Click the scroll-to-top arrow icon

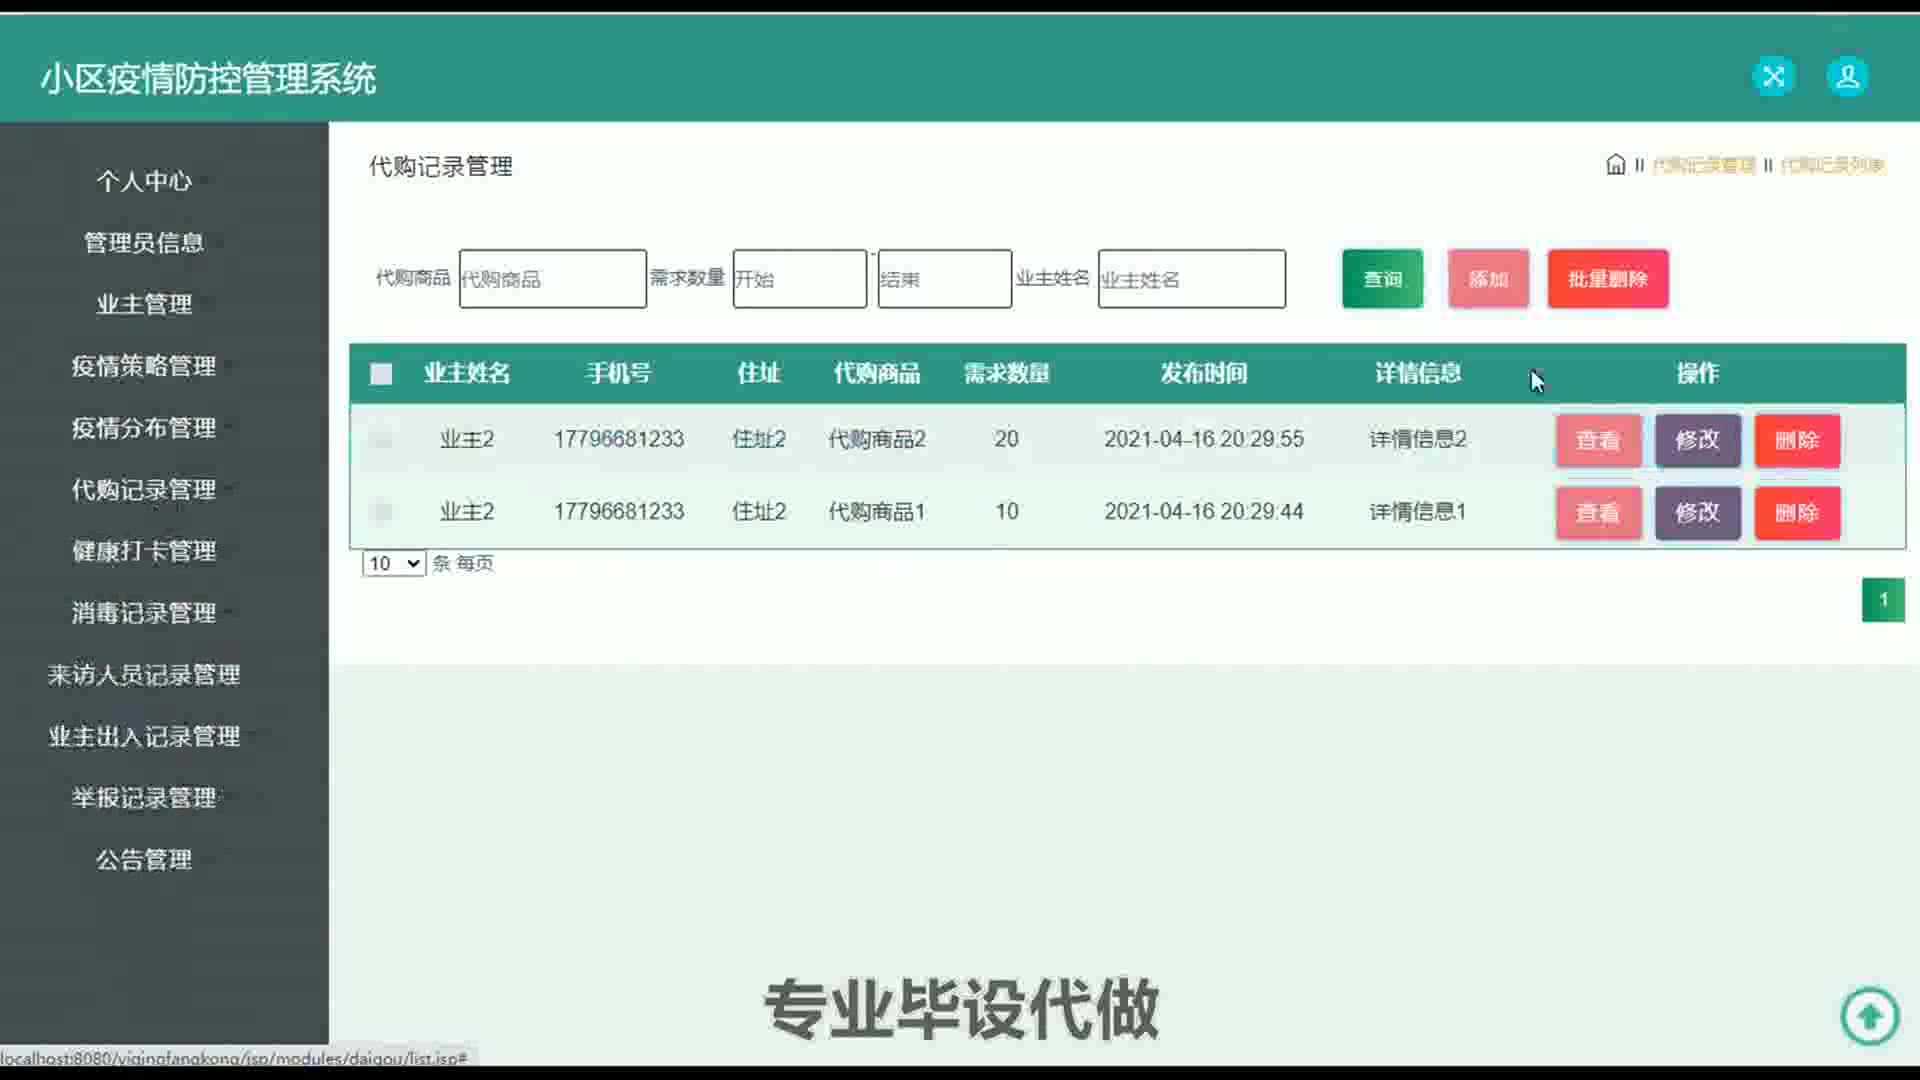pyautogui.click(x=1869, y=1016)
